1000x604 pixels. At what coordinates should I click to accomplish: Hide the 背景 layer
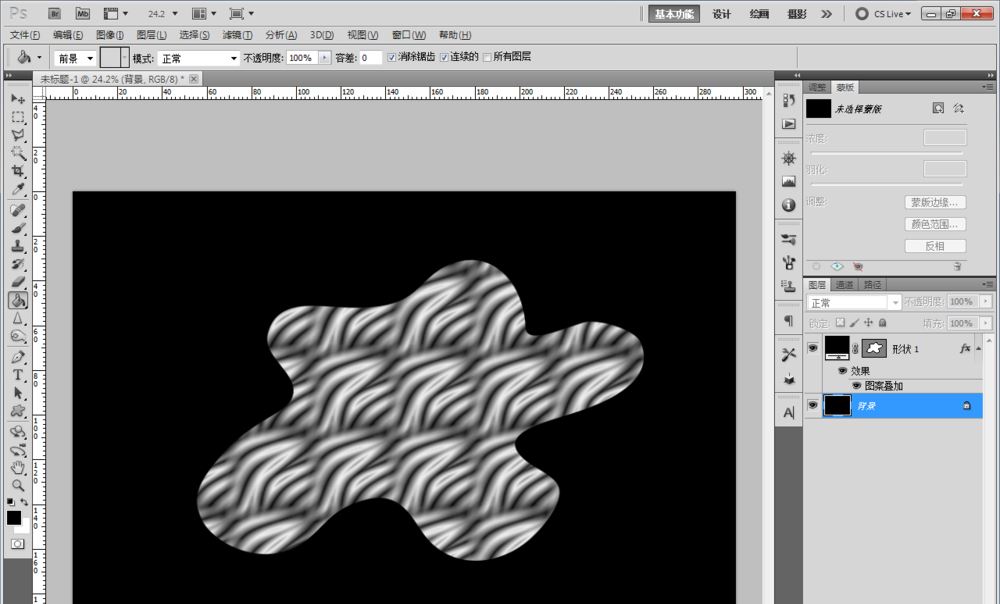tap(812, 405)
